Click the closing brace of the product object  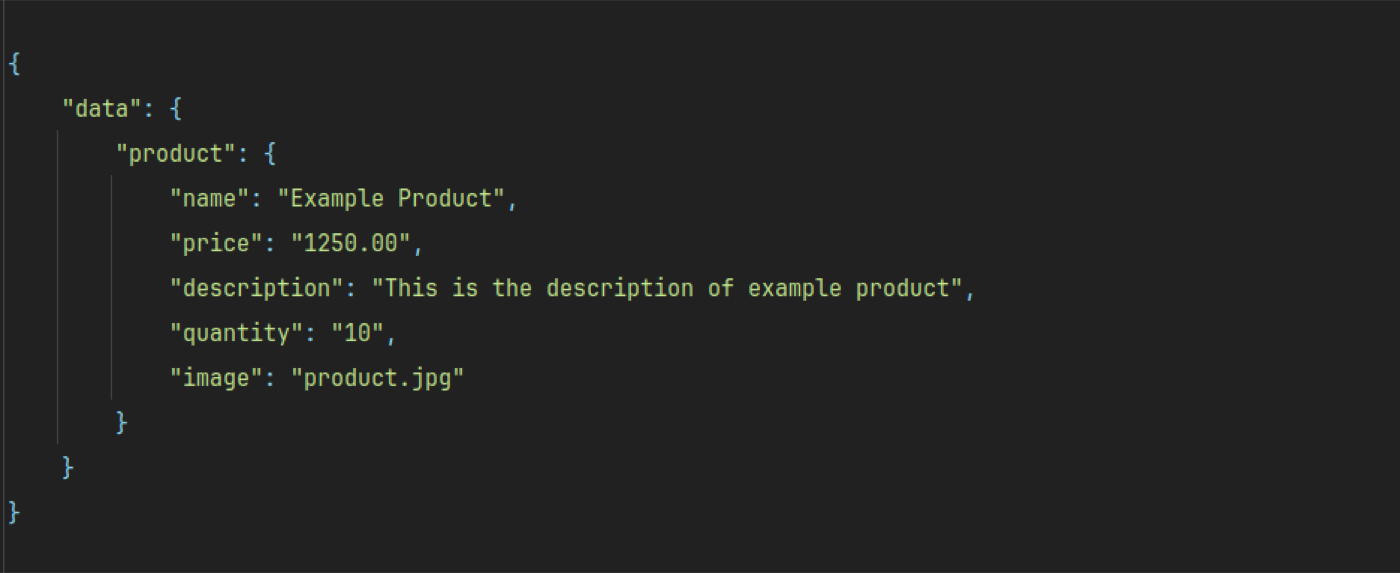(122, 422)
